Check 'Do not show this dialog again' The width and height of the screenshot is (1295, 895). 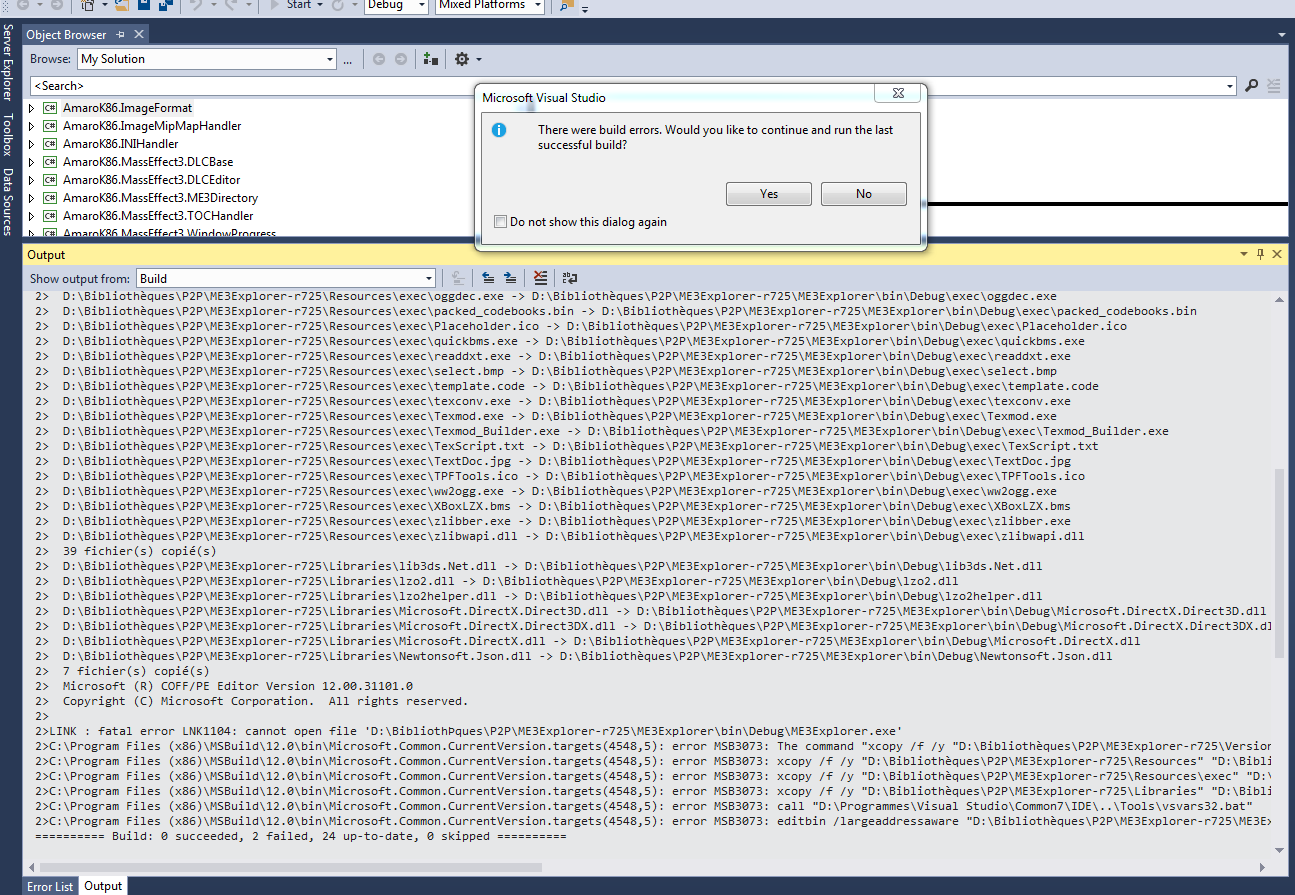500,222
